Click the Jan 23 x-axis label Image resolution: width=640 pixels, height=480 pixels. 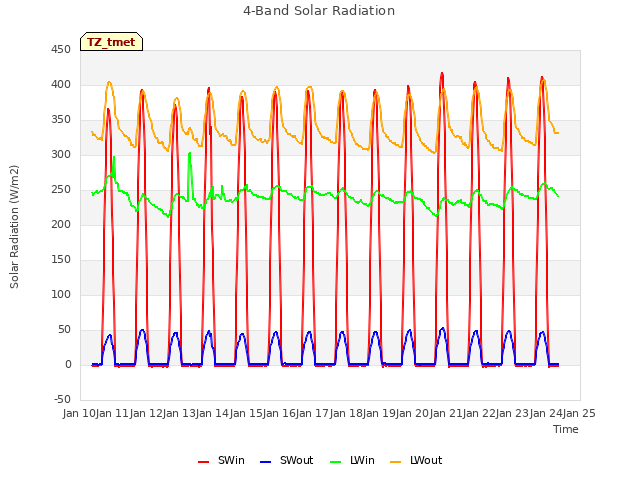[512, 413]
